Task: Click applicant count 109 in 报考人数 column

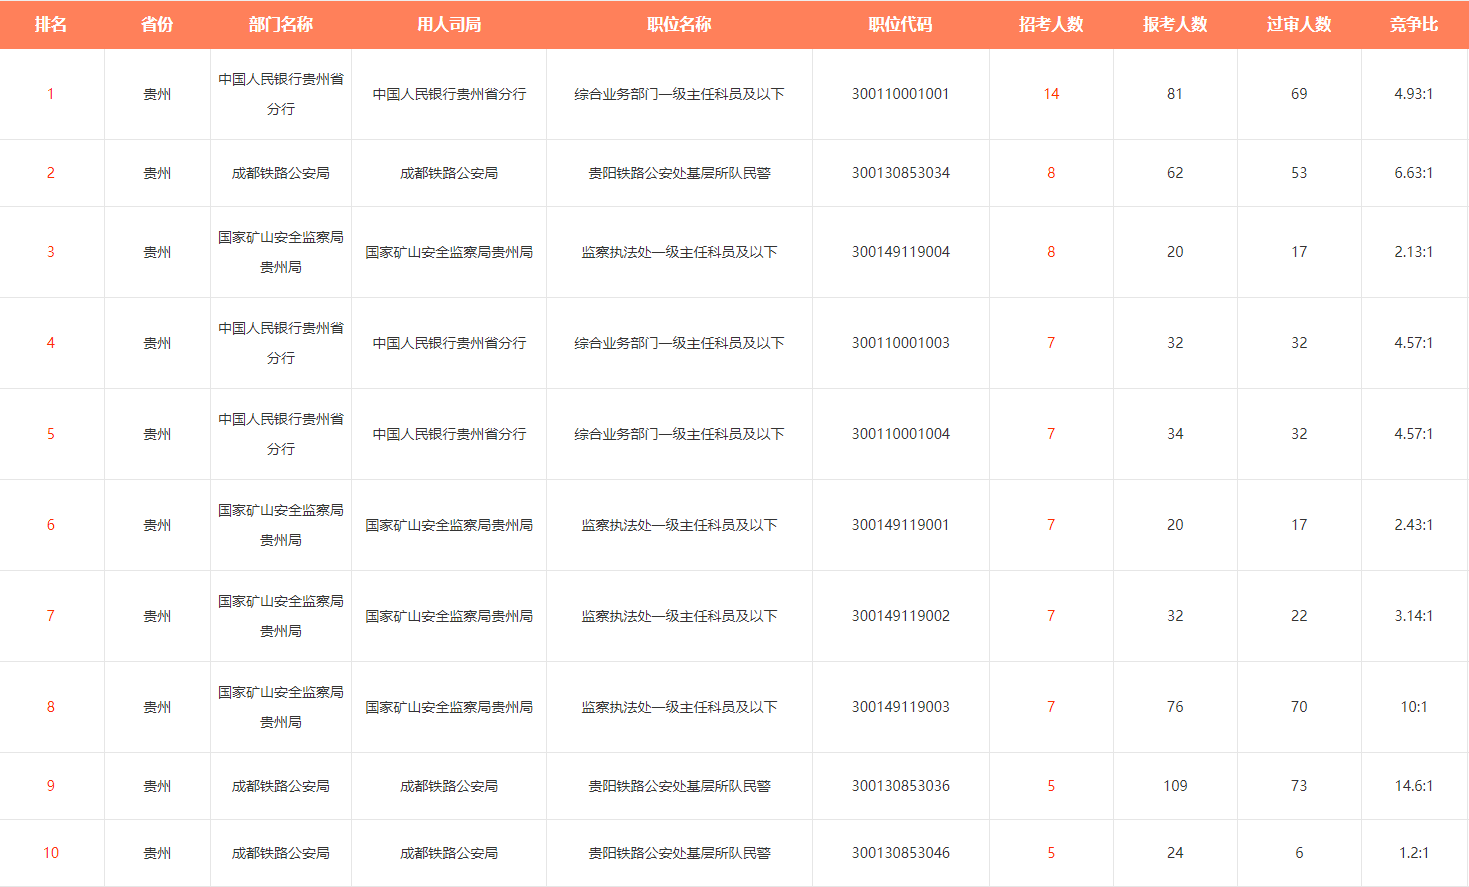Action: click(1175, 786)
